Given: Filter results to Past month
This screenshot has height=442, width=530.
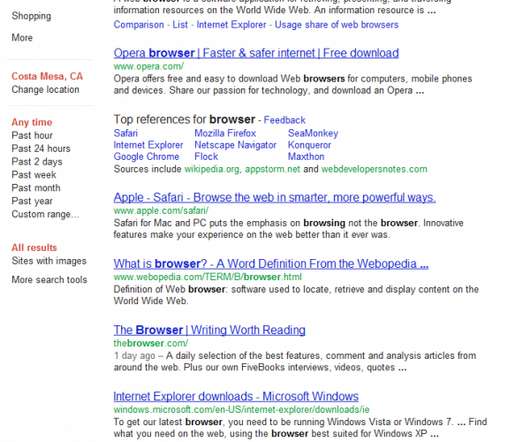Looking at the screenshot, I should pyautogui.click(x=36, y=188).
